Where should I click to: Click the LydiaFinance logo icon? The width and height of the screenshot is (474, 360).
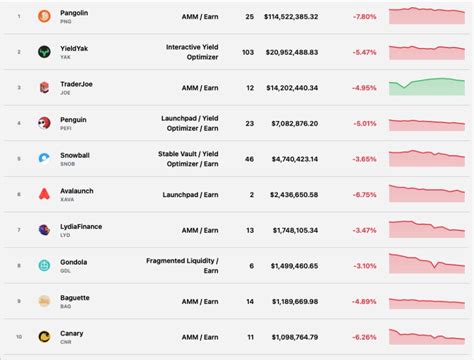click(44, 230)
